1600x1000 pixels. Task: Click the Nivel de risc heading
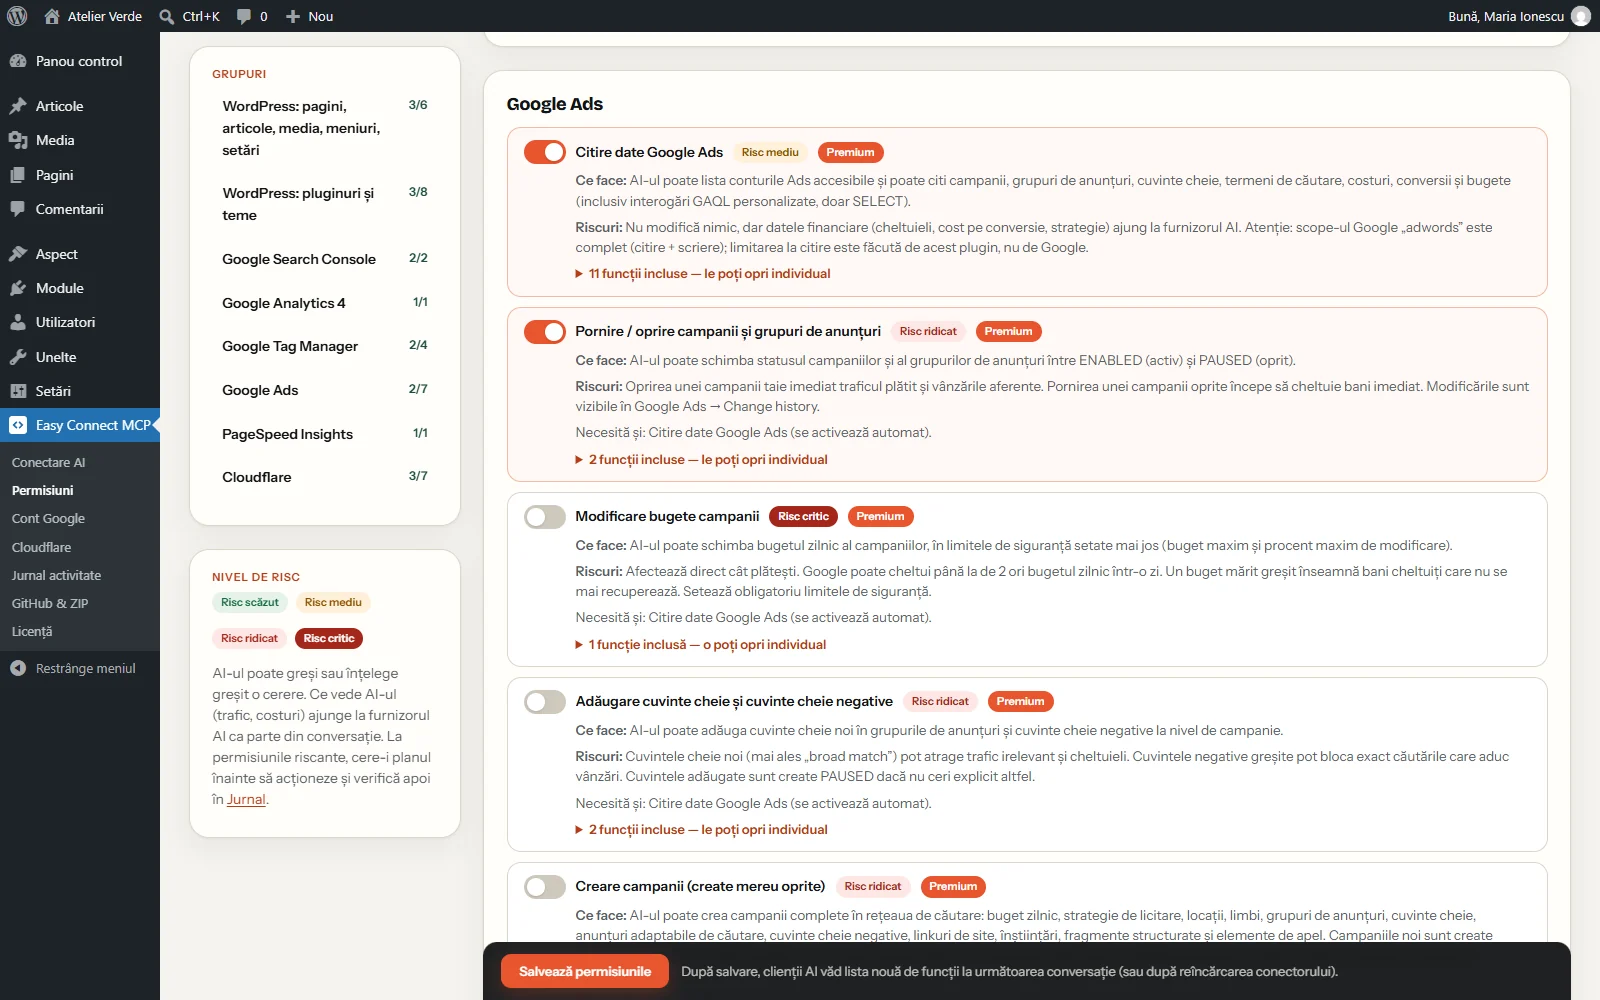(x=256, y=577)
